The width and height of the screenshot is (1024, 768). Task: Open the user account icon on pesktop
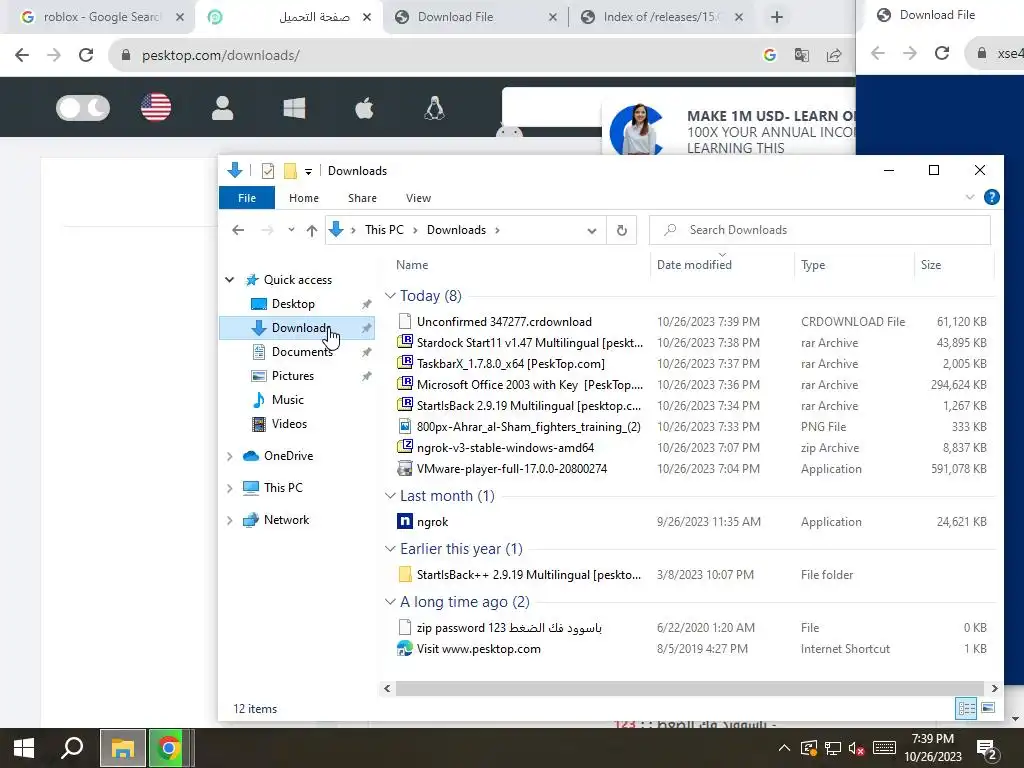click(223, 108)
